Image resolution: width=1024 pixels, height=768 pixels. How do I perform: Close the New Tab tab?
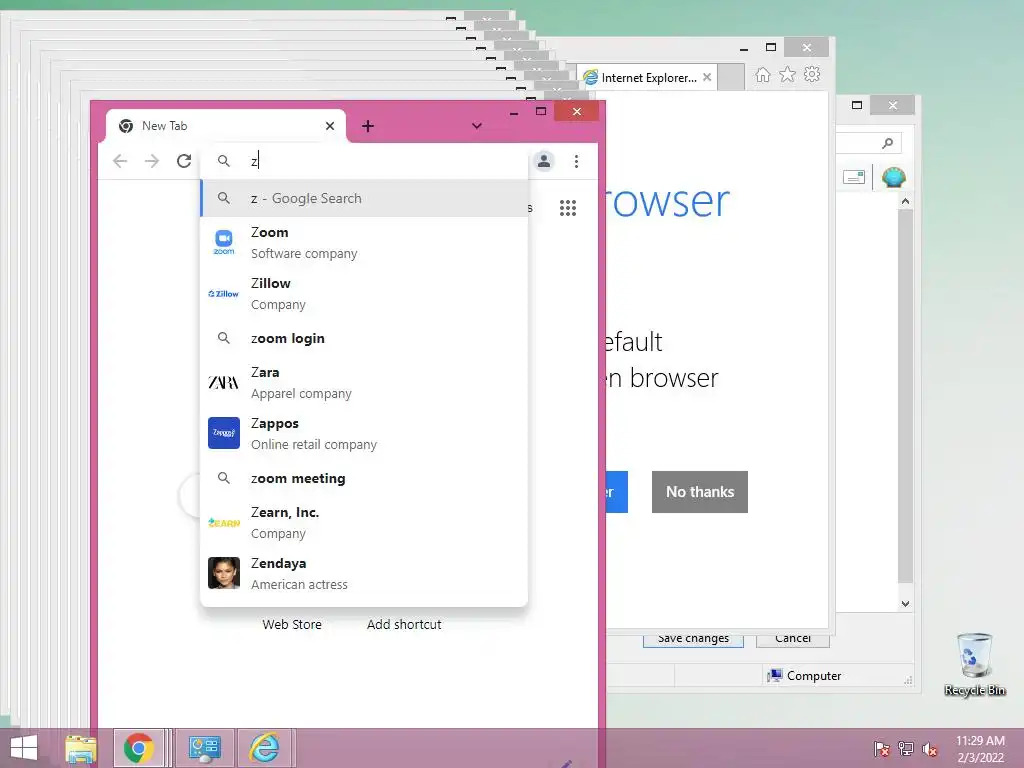pyautogui.click(x=330, y=125)
